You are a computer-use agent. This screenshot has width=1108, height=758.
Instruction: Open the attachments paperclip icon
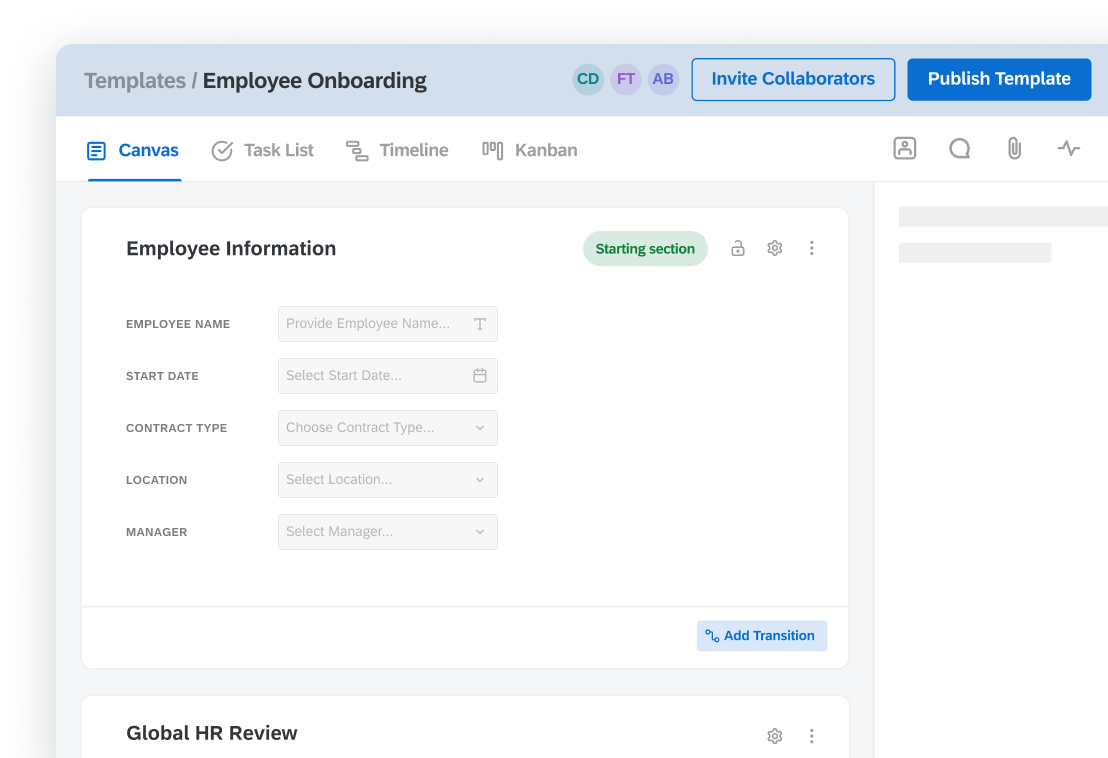click(1014, 149)
